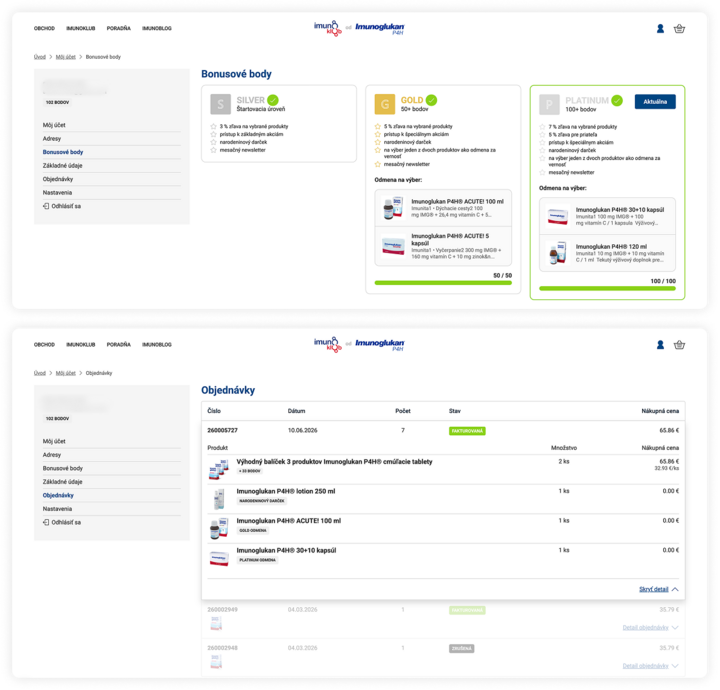The height and width of the screenshot is (690, 720).
Task: Click star icon beside Platinum '7 % zľava'
Action: point(542,127)
